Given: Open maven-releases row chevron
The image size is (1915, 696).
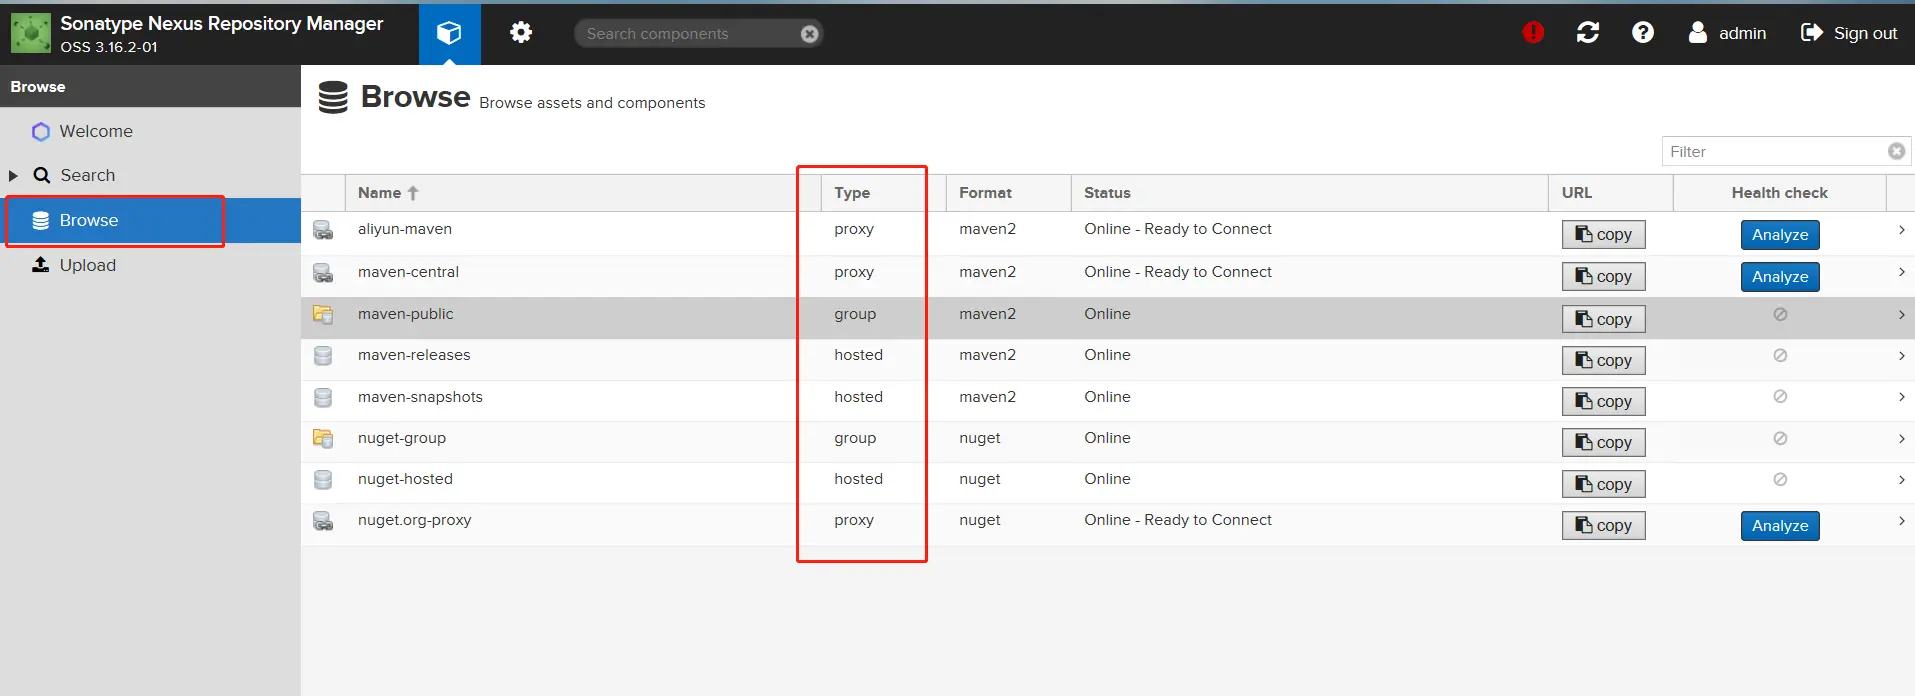Looking at the screenshot, I should 1901,355.
